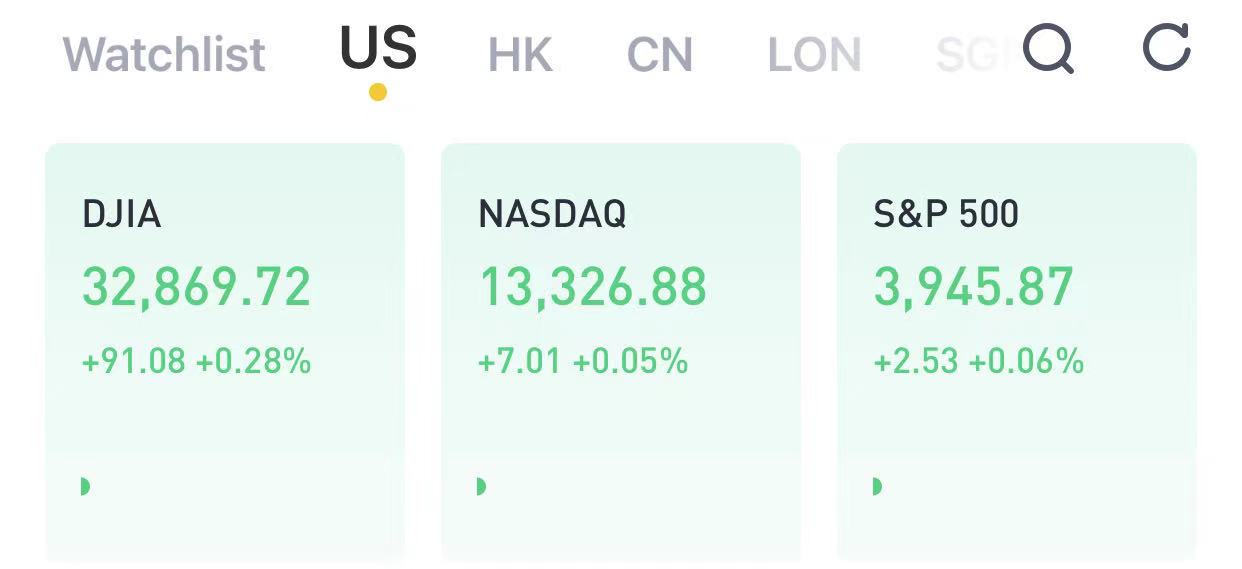
Task: Click the green marker in S&P 500 card
Action: (x=877, y=486)
